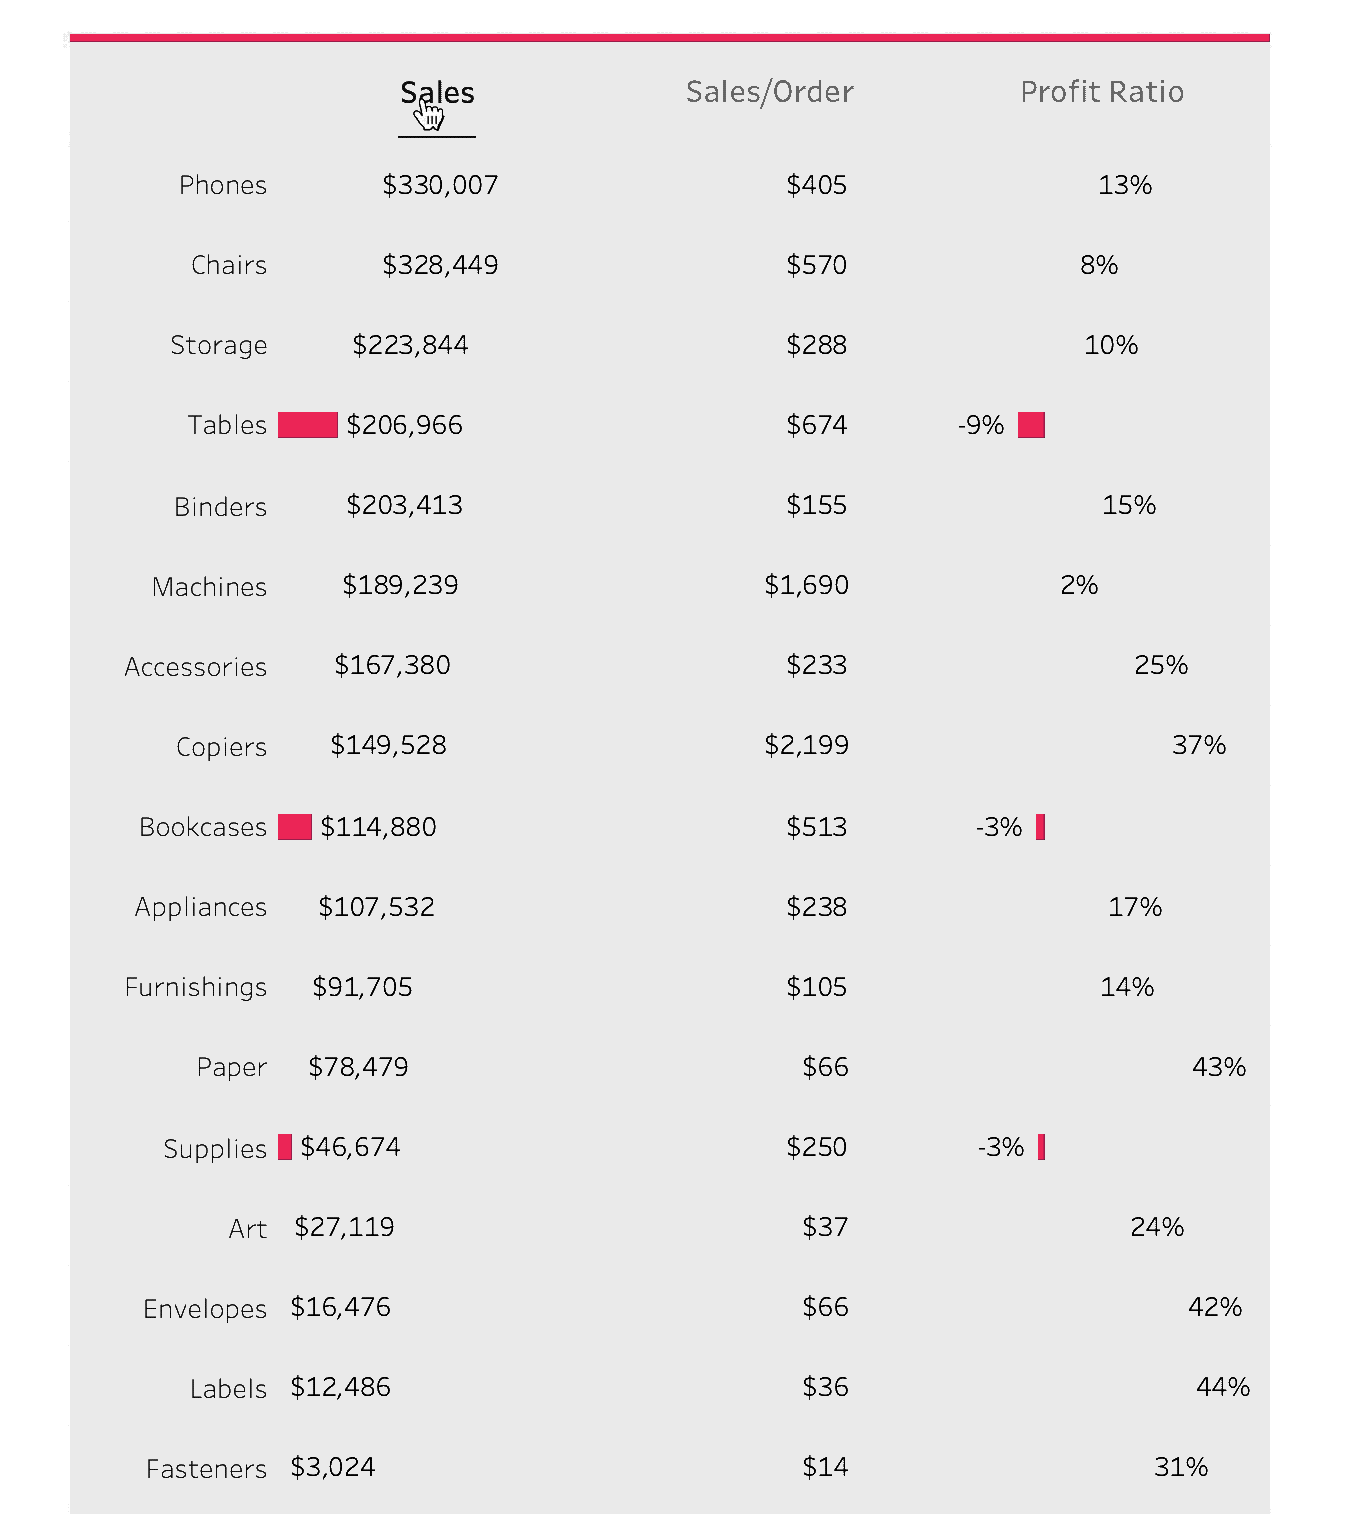Select the Tables negative profit ratio bar
Viewport: 1348px width, 1536px height.
(x=1031, y=425)
